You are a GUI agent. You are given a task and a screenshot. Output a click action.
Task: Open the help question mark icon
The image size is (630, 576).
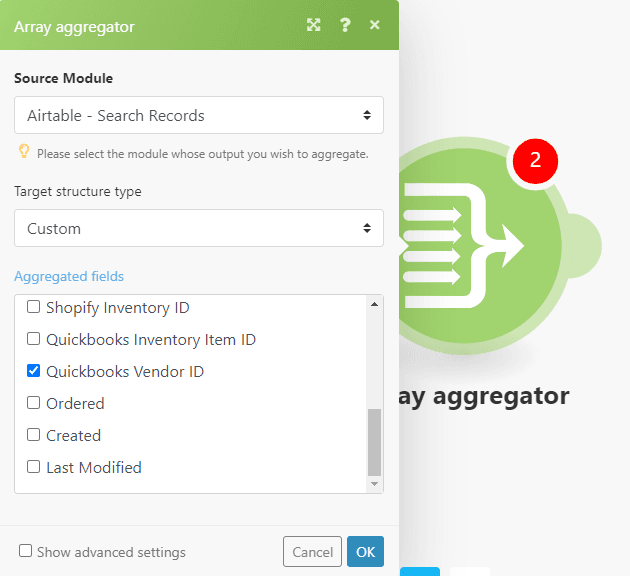345,25
